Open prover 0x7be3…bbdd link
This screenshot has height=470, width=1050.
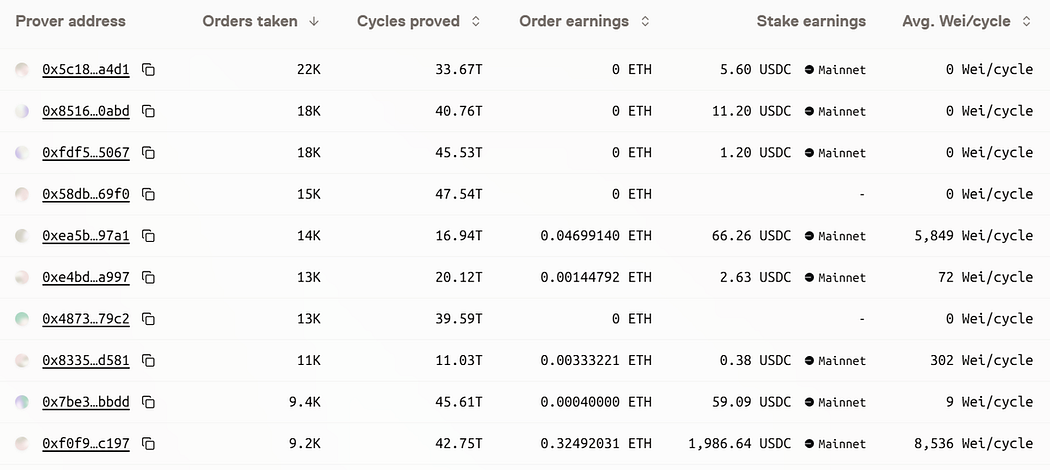(x=86, y=402)
